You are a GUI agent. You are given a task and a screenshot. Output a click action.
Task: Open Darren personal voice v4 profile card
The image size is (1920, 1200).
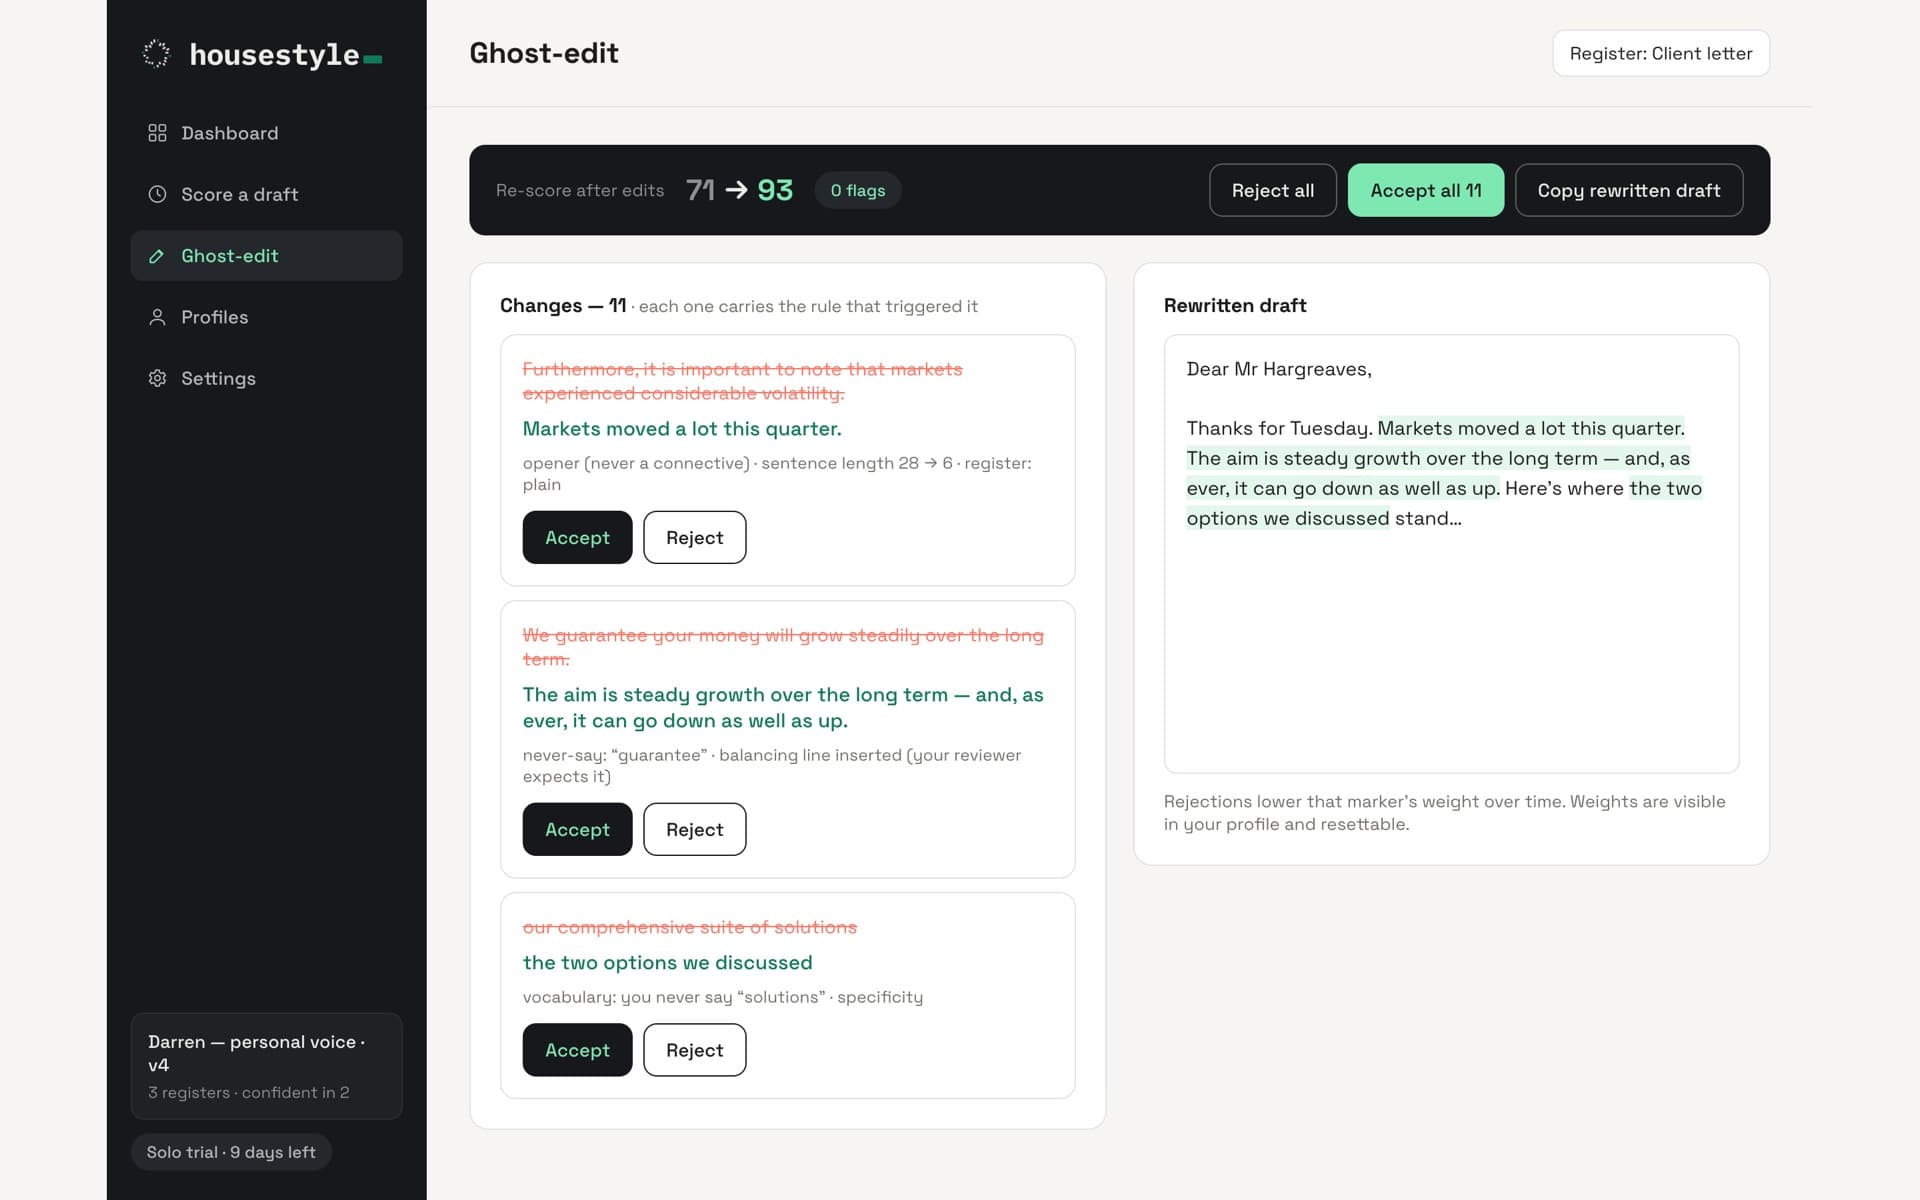[x=266, y=1066]
